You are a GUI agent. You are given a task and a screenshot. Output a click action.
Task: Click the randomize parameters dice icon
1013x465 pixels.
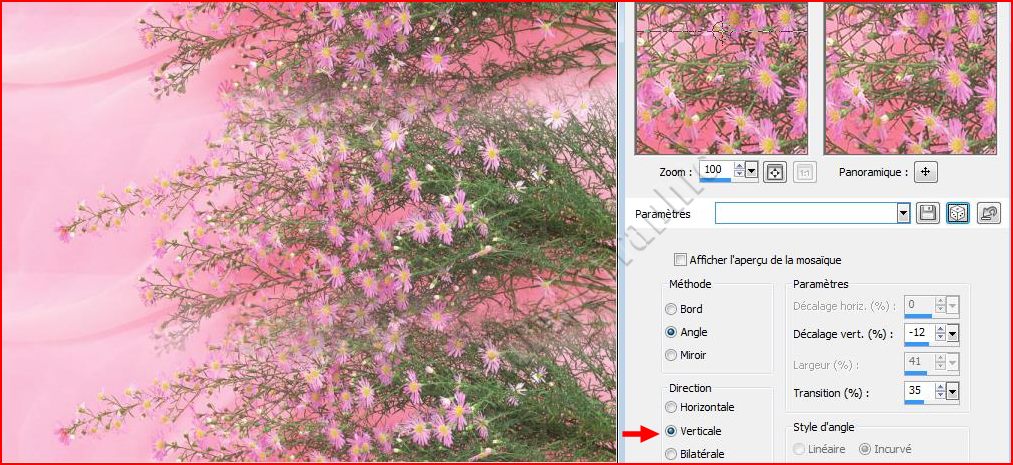958,213
